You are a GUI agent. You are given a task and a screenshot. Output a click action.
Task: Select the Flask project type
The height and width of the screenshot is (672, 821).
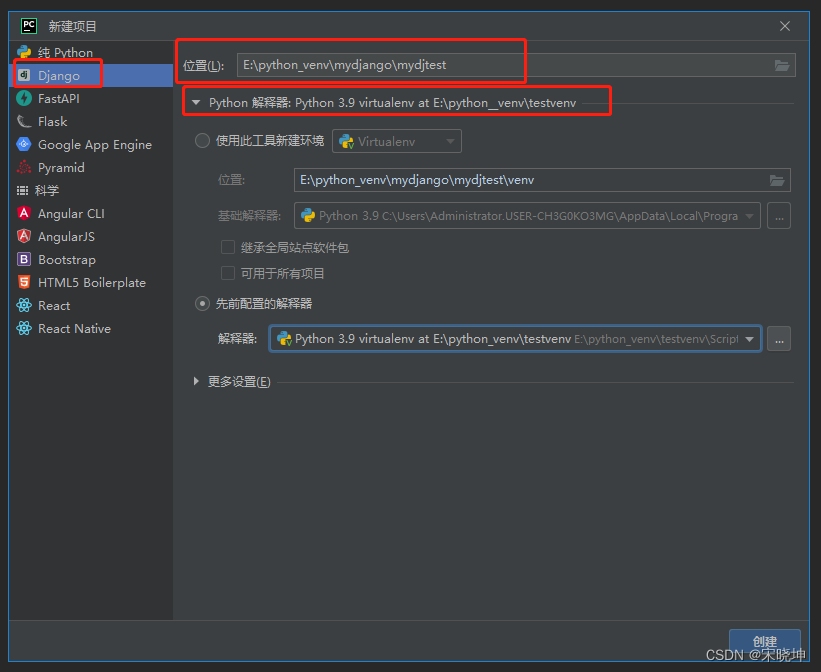click(91, 122)
